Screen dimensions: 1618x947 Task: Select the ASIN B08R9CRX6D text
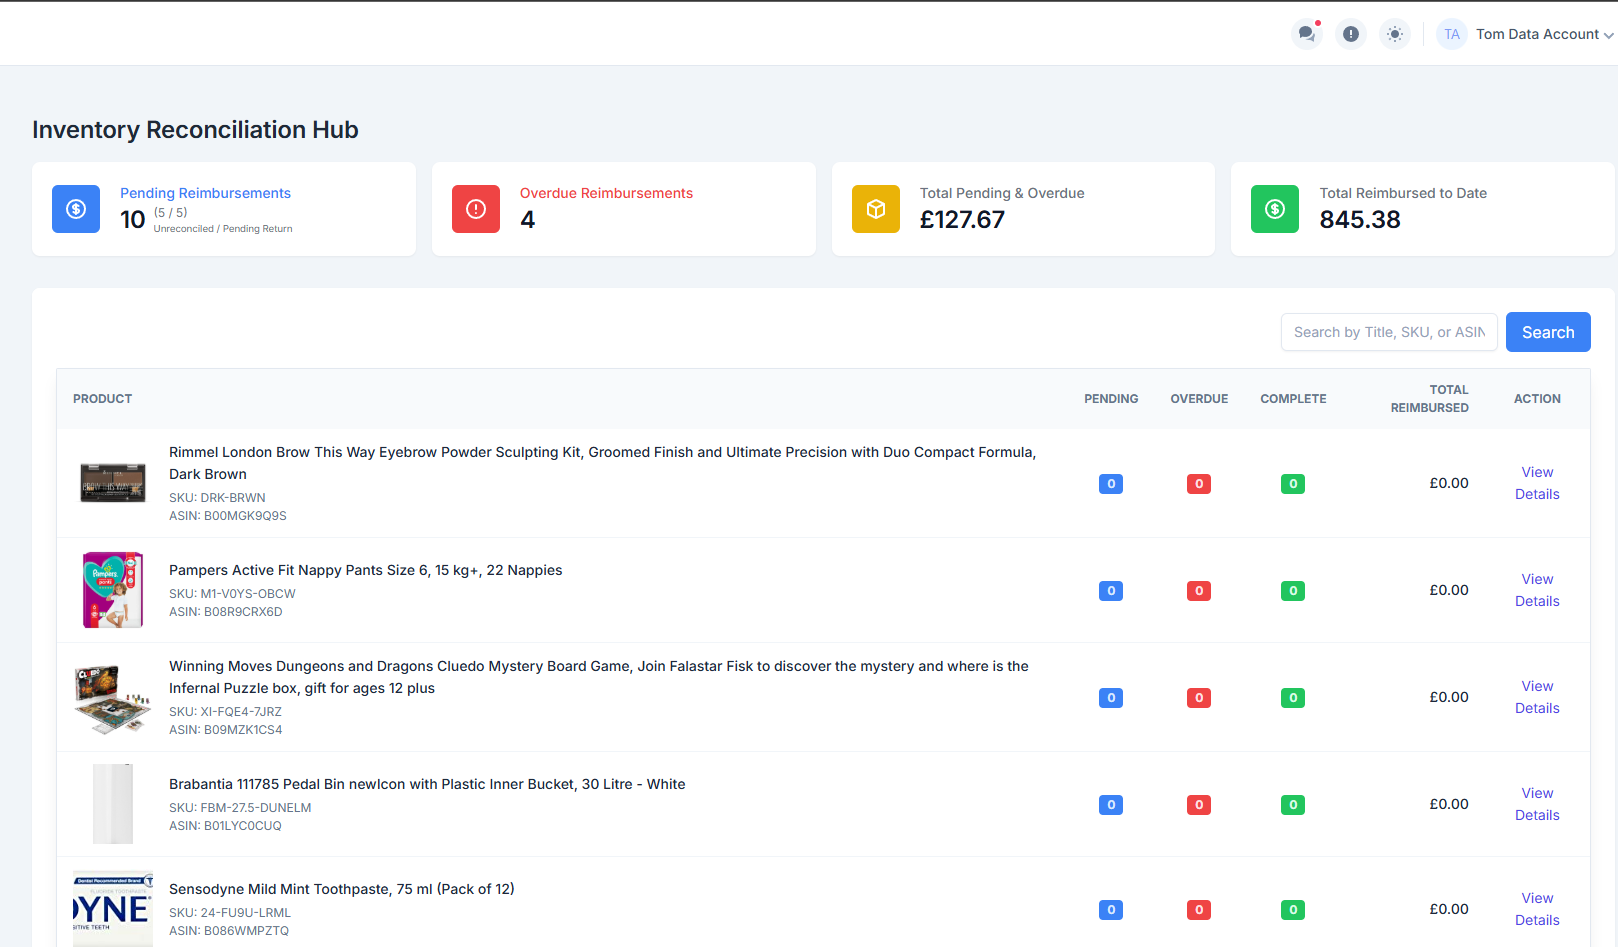coord(226,612)
